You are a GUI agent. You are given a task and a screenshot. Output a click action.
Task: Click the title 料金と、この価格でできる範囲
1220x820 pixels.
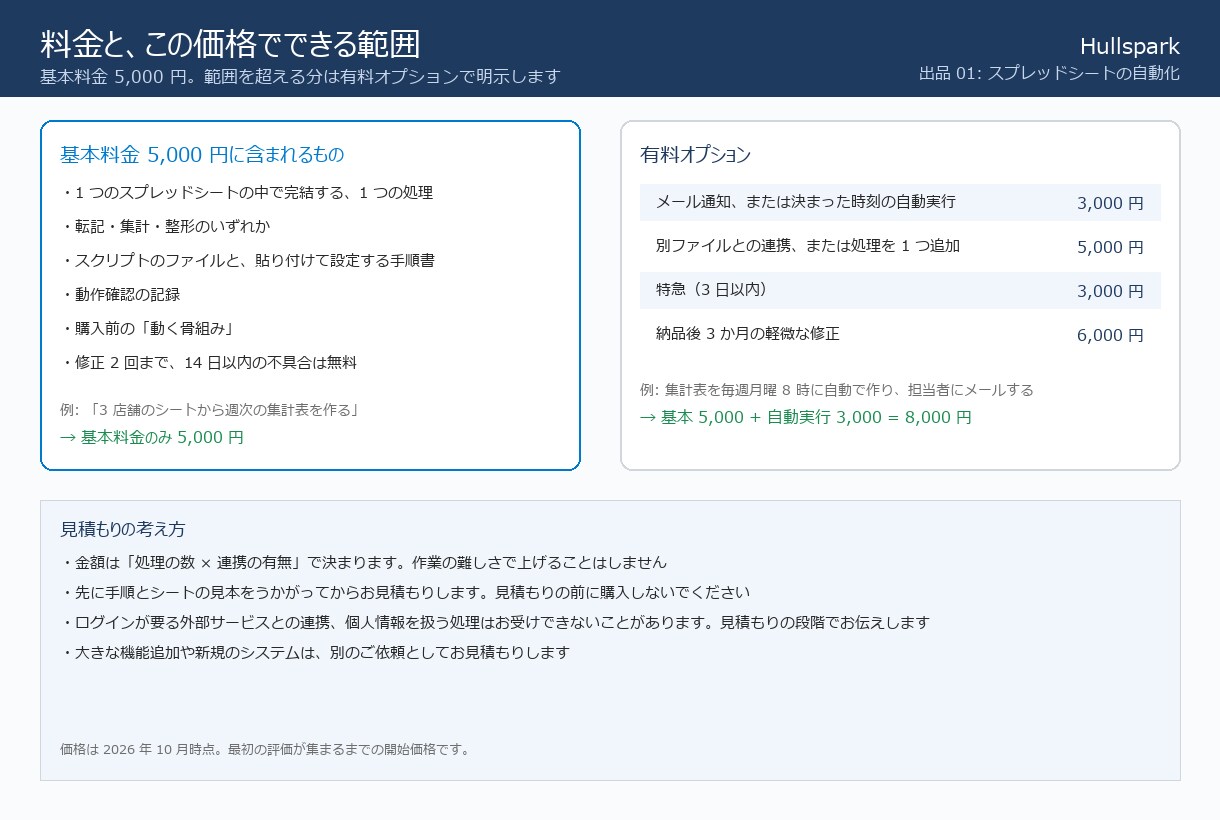pos(230,44)
